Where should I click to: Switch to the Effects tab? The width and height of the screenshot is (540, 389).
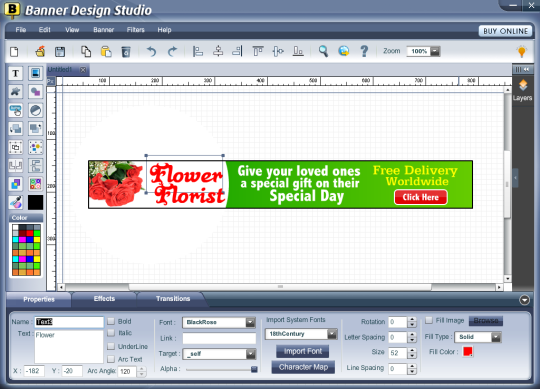tap(104, 299)
